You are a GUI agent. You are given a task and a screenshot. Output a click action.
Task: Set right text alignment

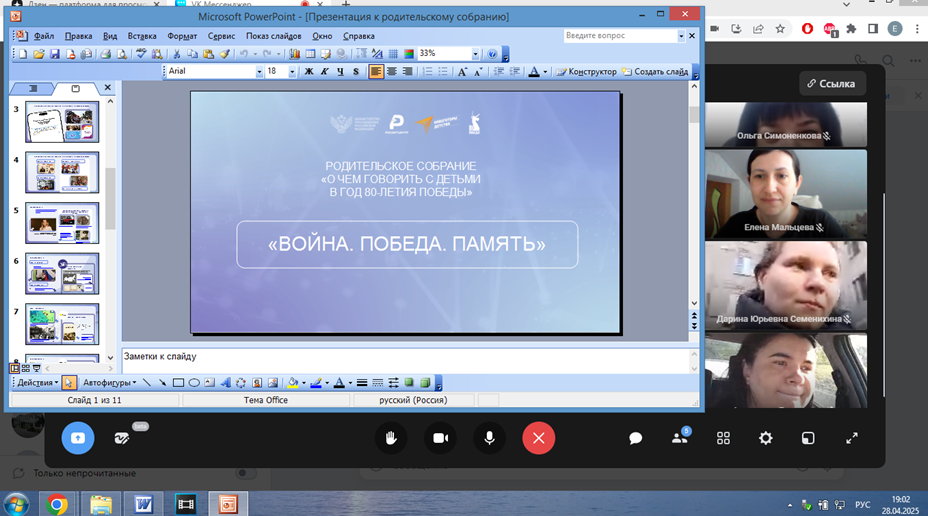point(407,72)
